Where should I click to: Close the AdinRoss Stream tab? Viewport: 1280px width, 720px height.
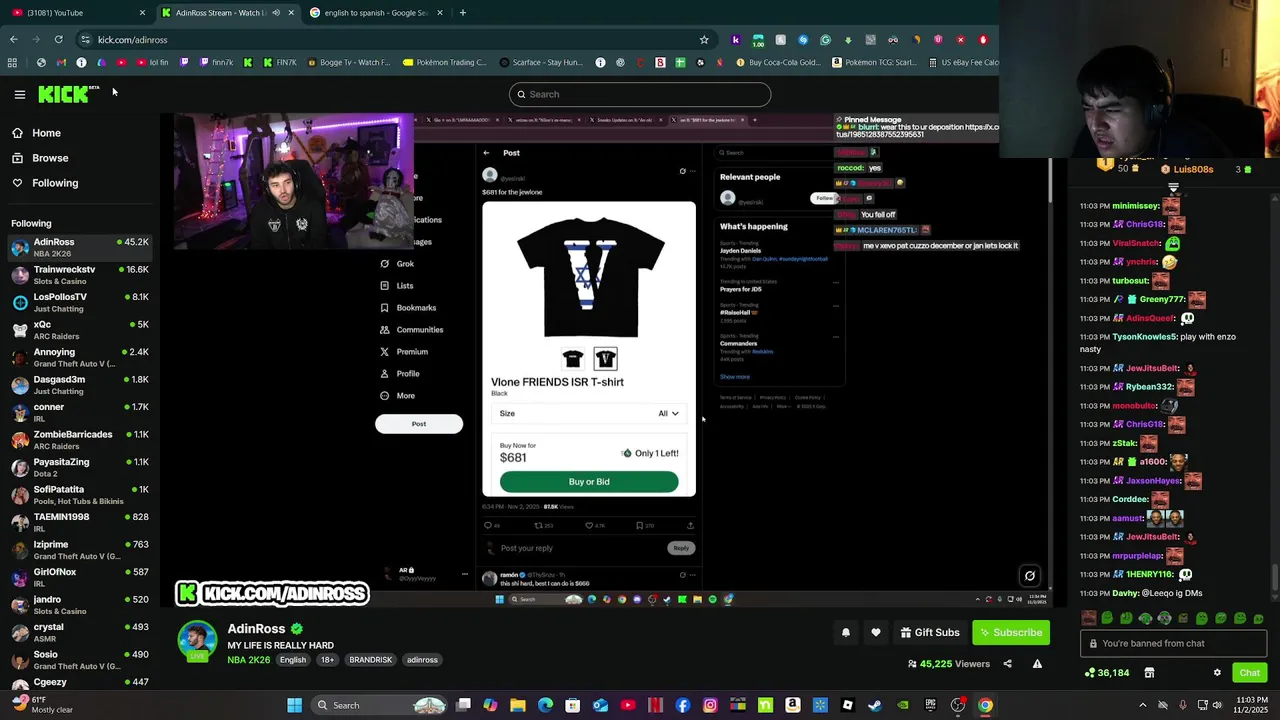point(291,13)
